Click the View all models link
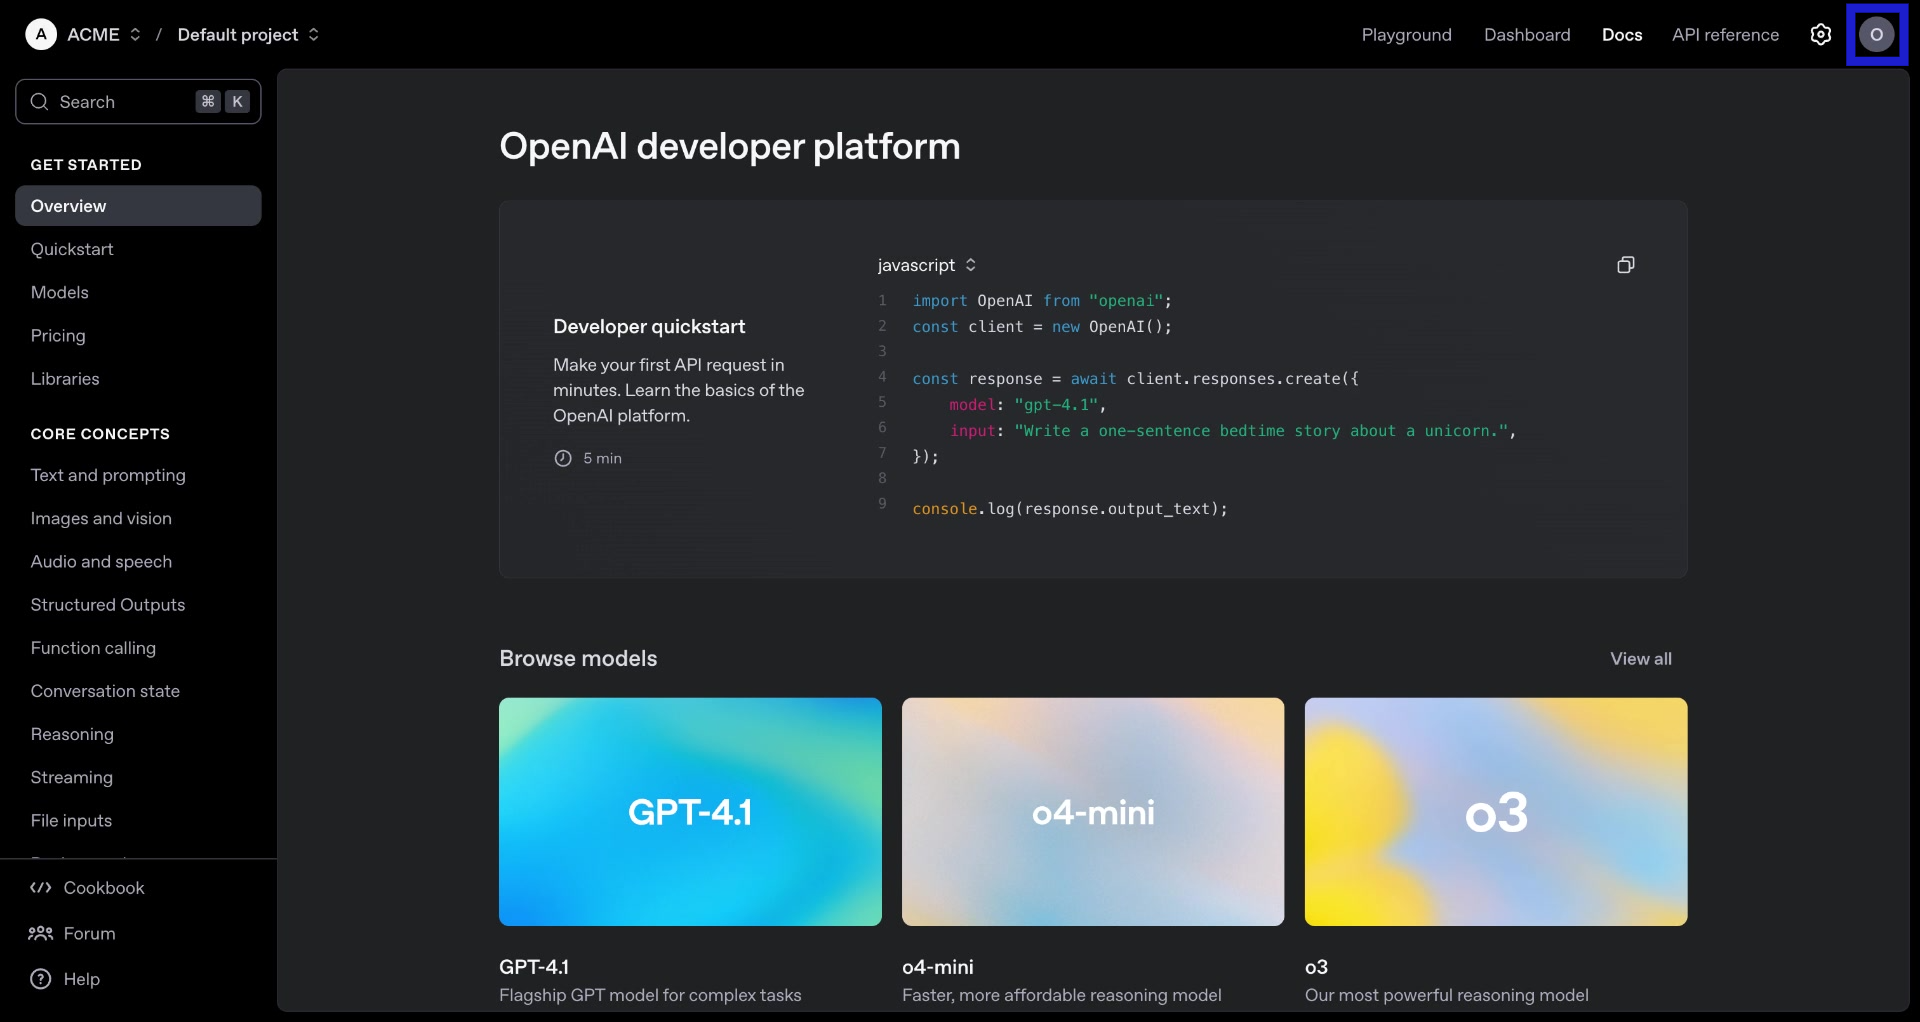This screenshot has width=1920, height=1022. [x=1641, y=658]
